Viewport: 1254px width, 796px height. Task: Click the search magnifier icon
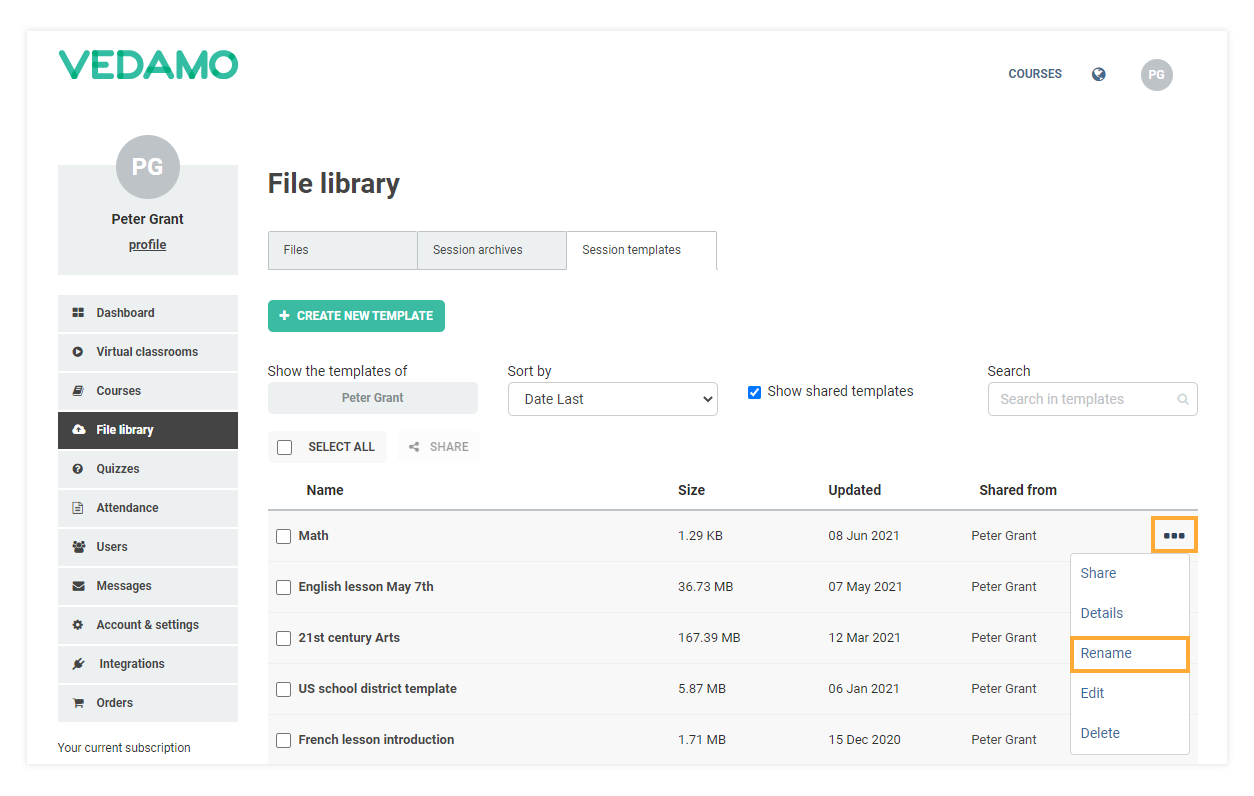(x=1183, y=399)
